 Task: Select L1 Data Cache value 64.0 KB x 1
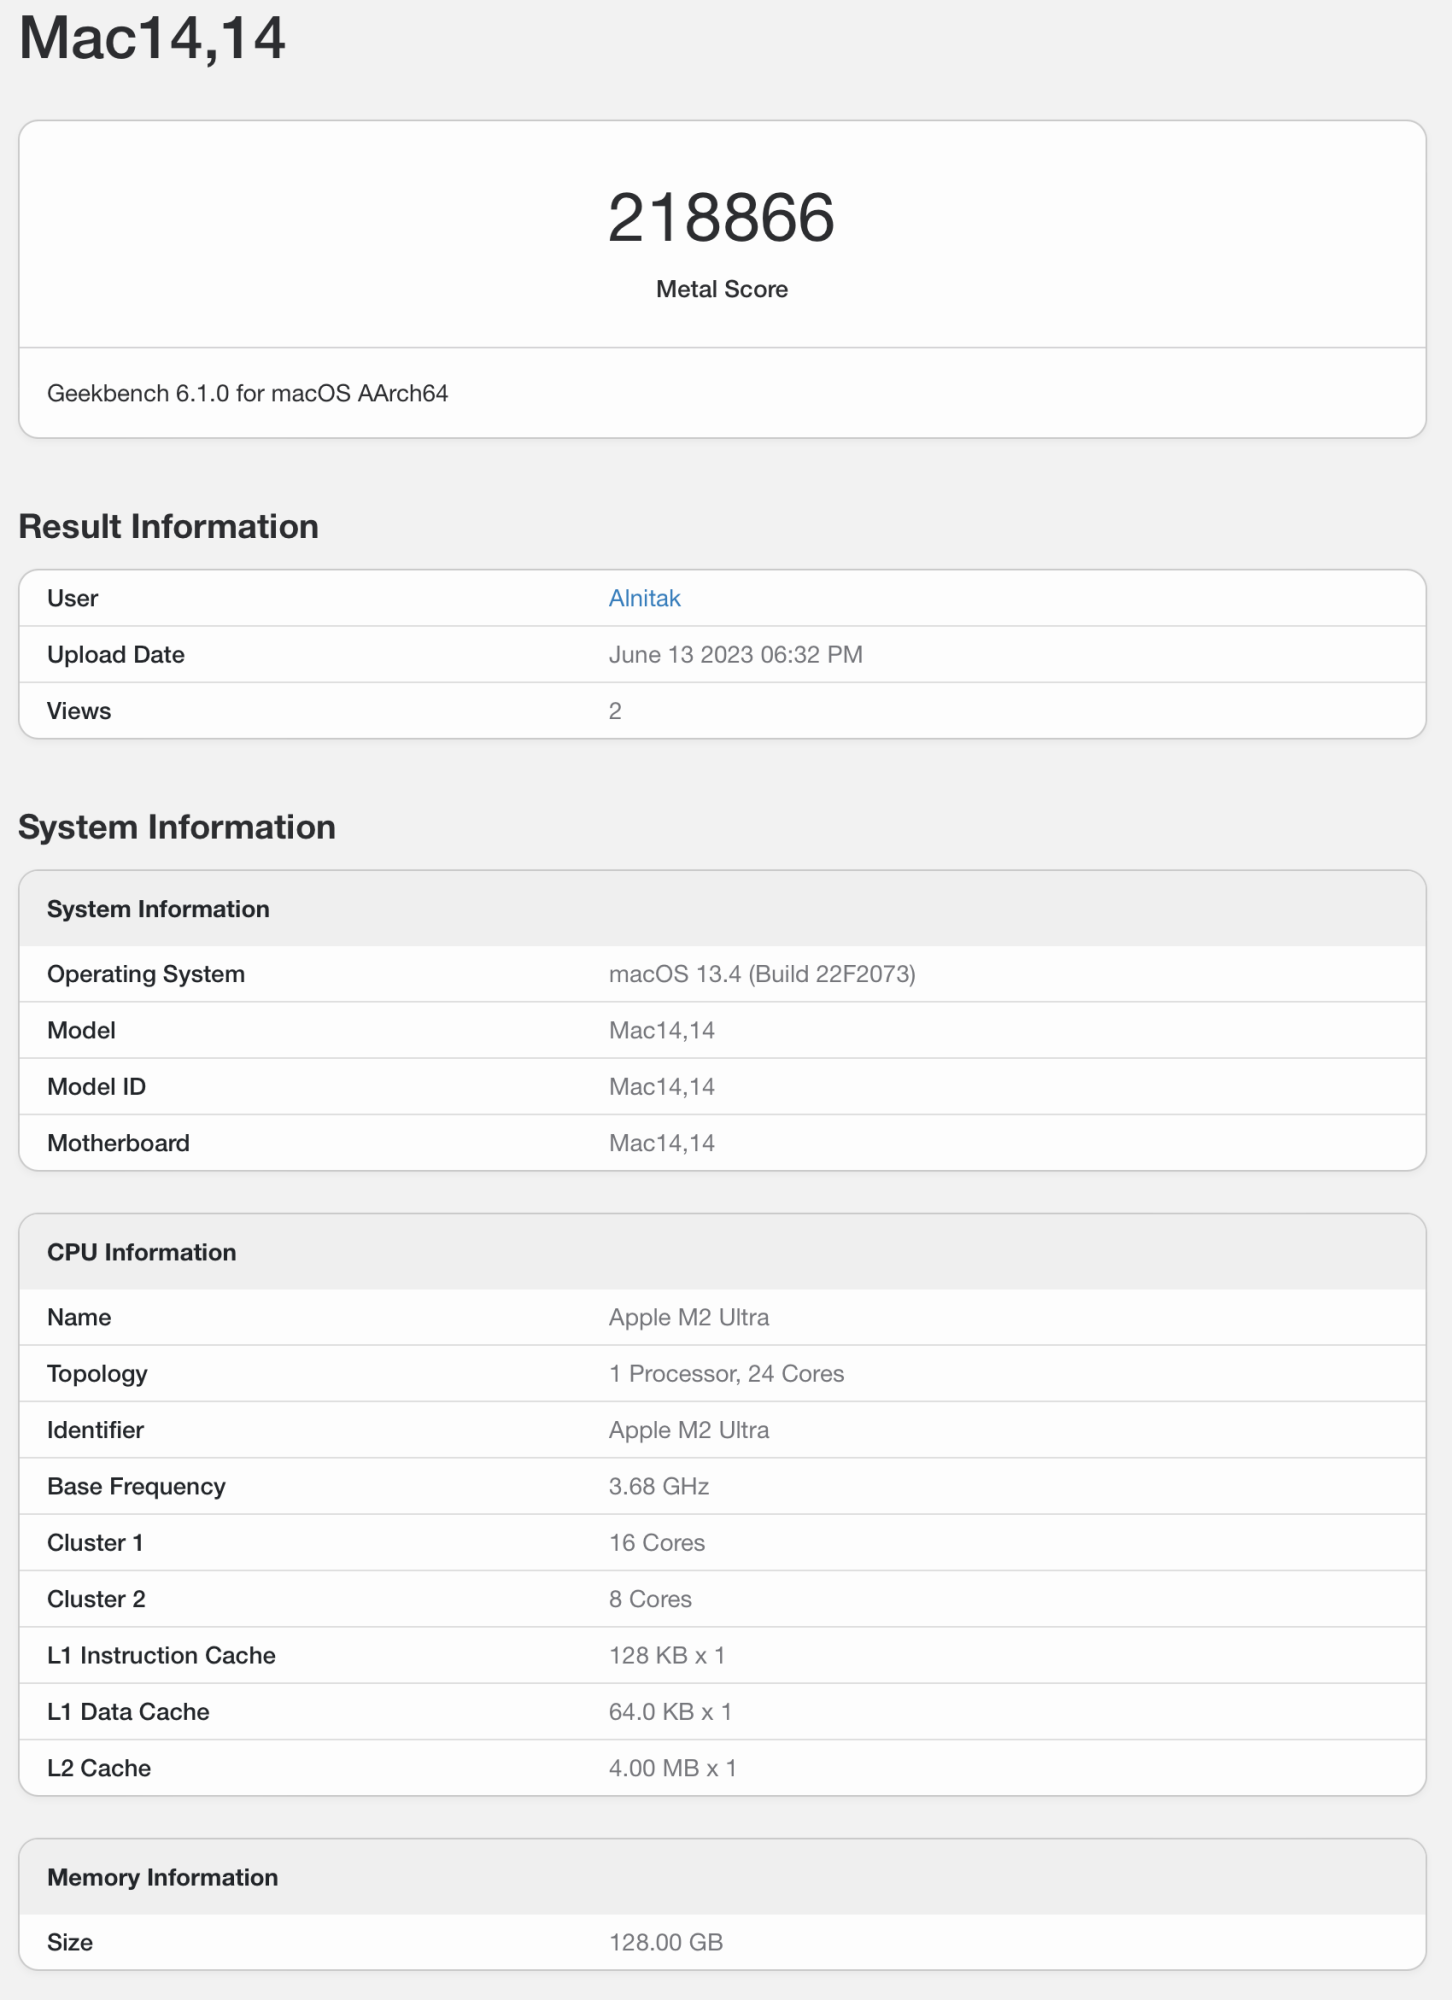tap(670, 1711)
